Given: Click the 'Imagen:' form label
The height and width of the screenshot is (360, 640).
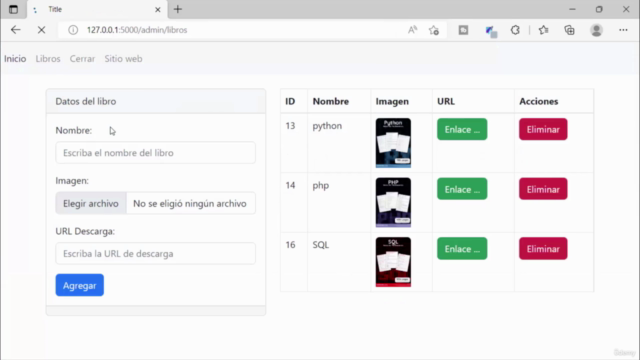Looking at the screenshot, I should 72,181.
